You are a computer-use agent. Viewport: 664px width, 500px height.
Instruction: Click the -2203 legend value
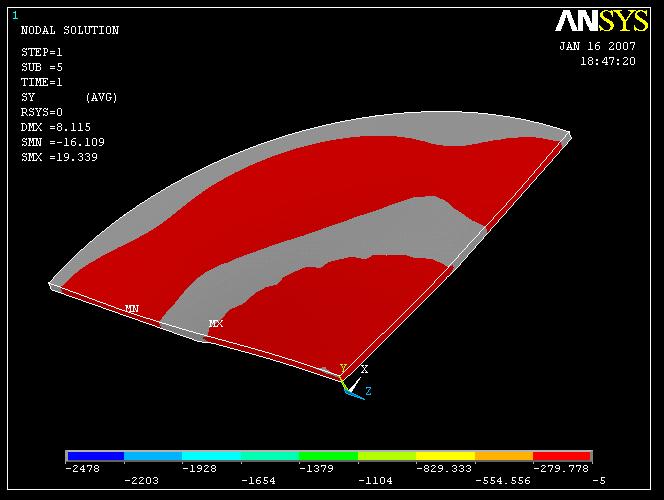coord(141,481)
